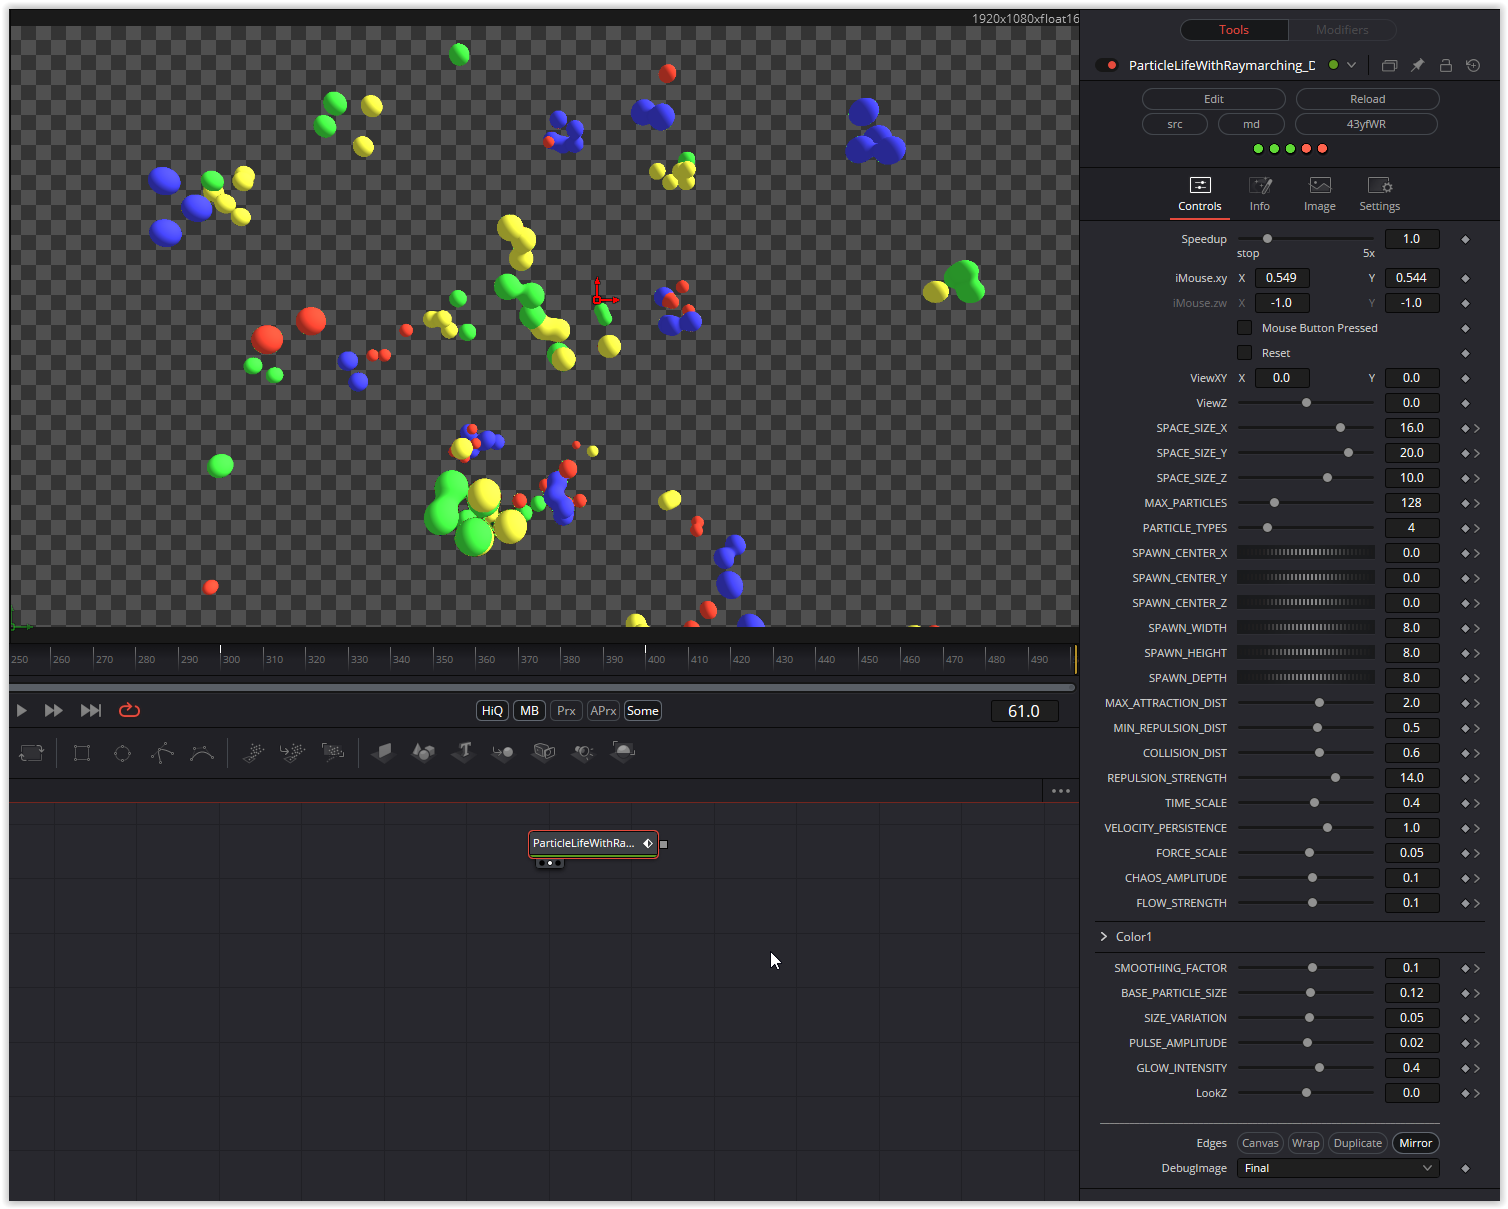Click the Reload button
Image resolution: width=1508 pixels, height=1209 pixels.
[x=1368, y=99]
